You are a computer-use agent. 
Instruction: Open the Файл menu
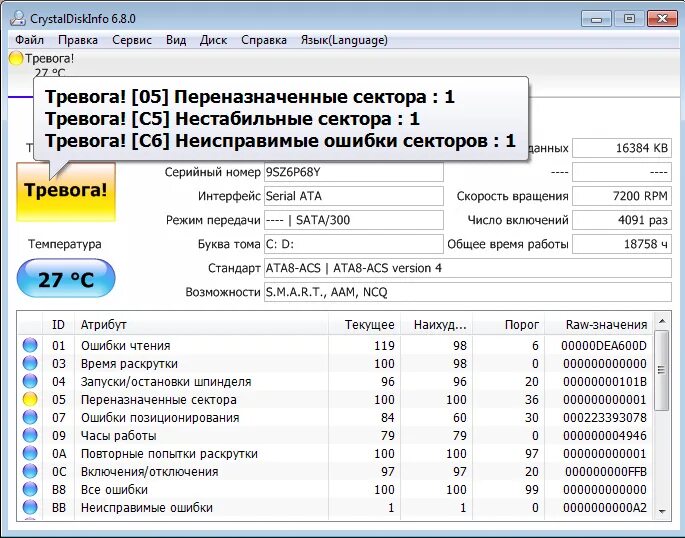click(x=29, y=40)
